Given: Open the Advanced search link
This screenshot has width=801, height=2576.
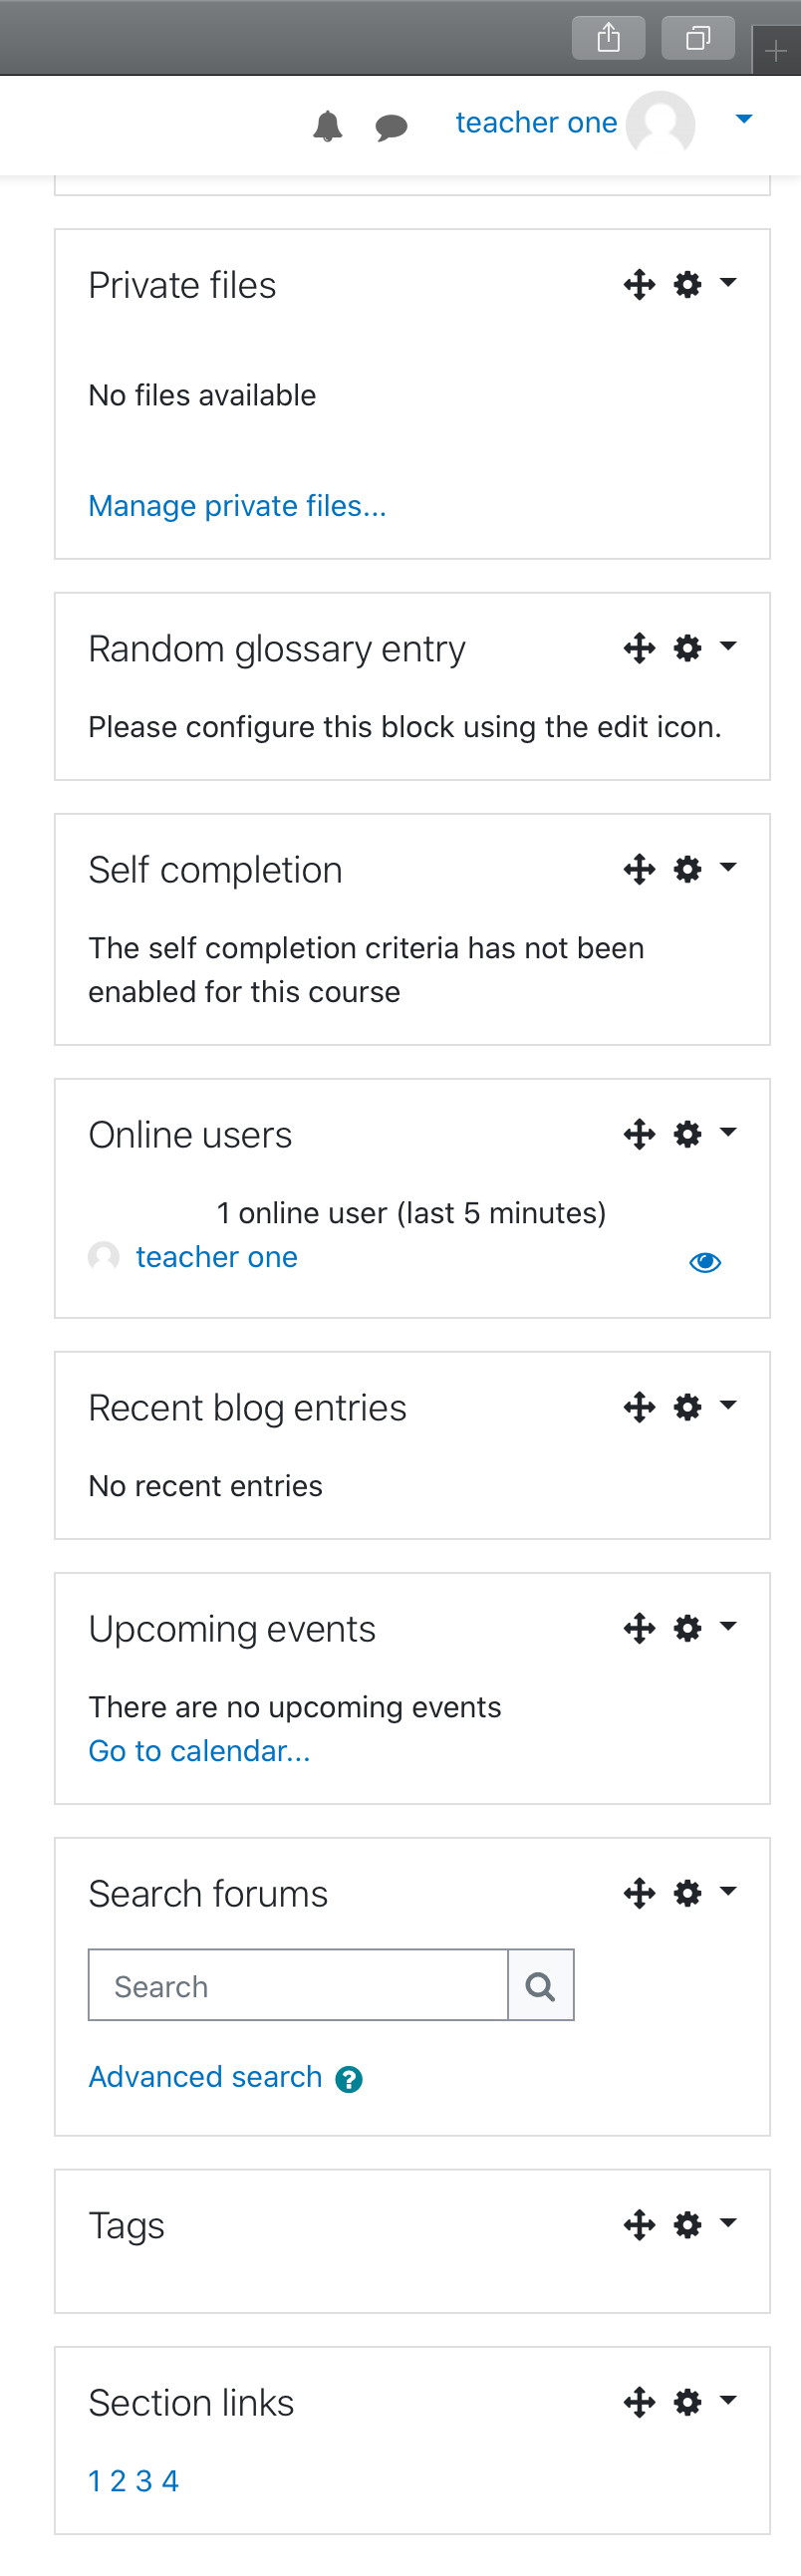Looking at the screenshot, I should pos(205,2077).
